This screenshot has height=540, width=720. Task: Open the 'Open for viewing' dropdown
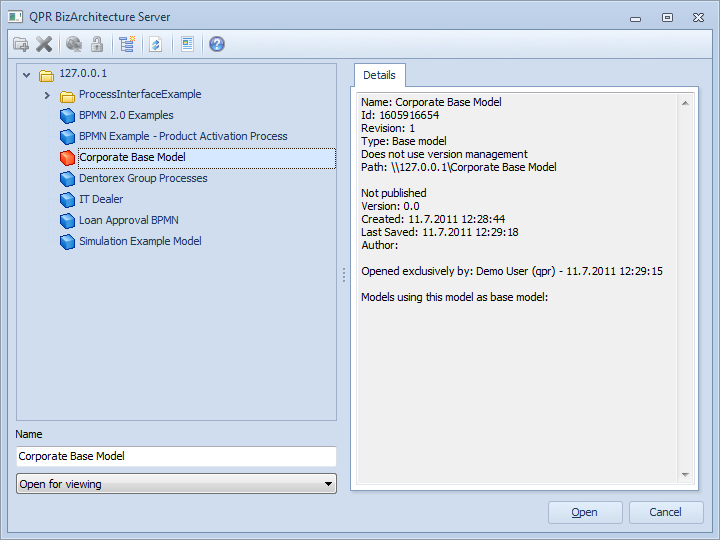click(x=176, y=484)
